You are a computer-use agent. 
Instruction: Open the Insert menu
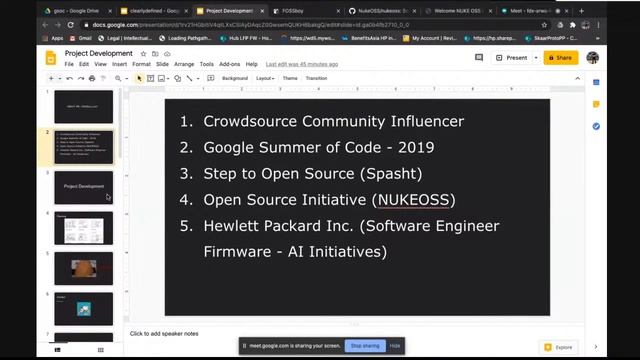(120, 64)
